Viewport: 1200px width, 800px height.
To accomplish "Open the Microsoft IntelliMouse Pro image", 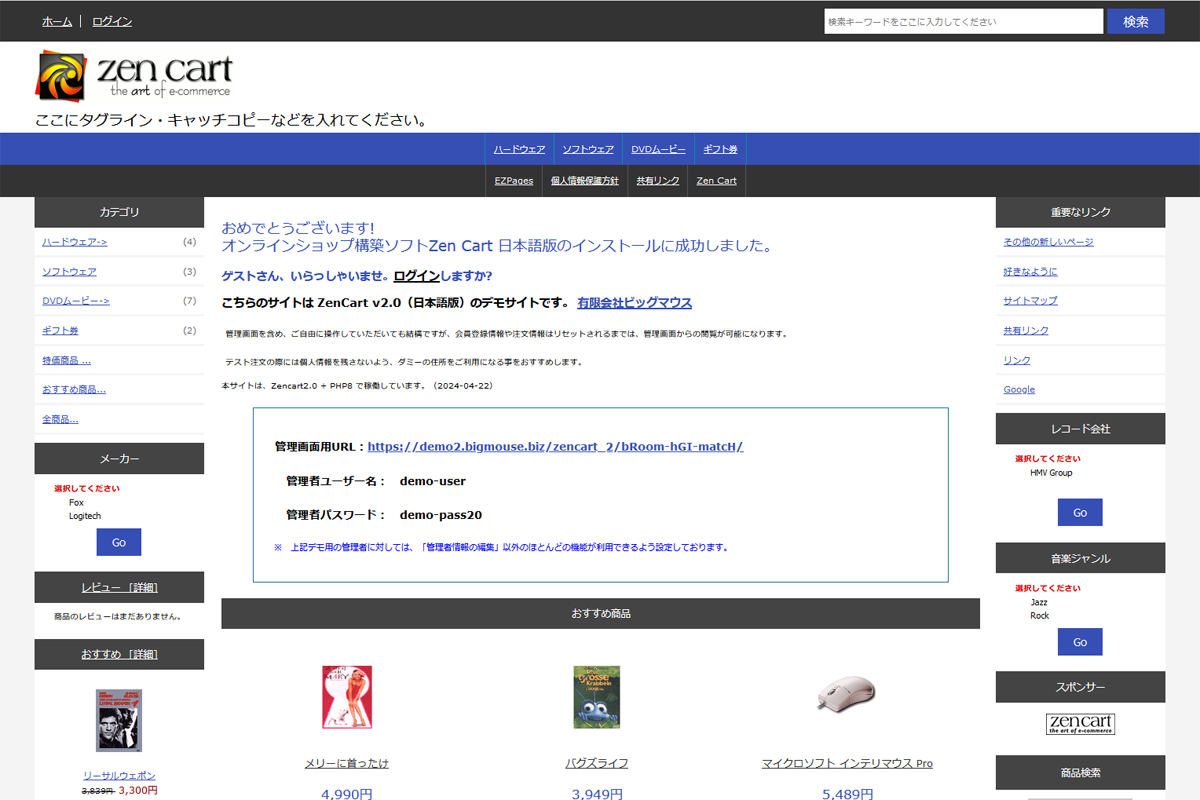I will 847,692.
